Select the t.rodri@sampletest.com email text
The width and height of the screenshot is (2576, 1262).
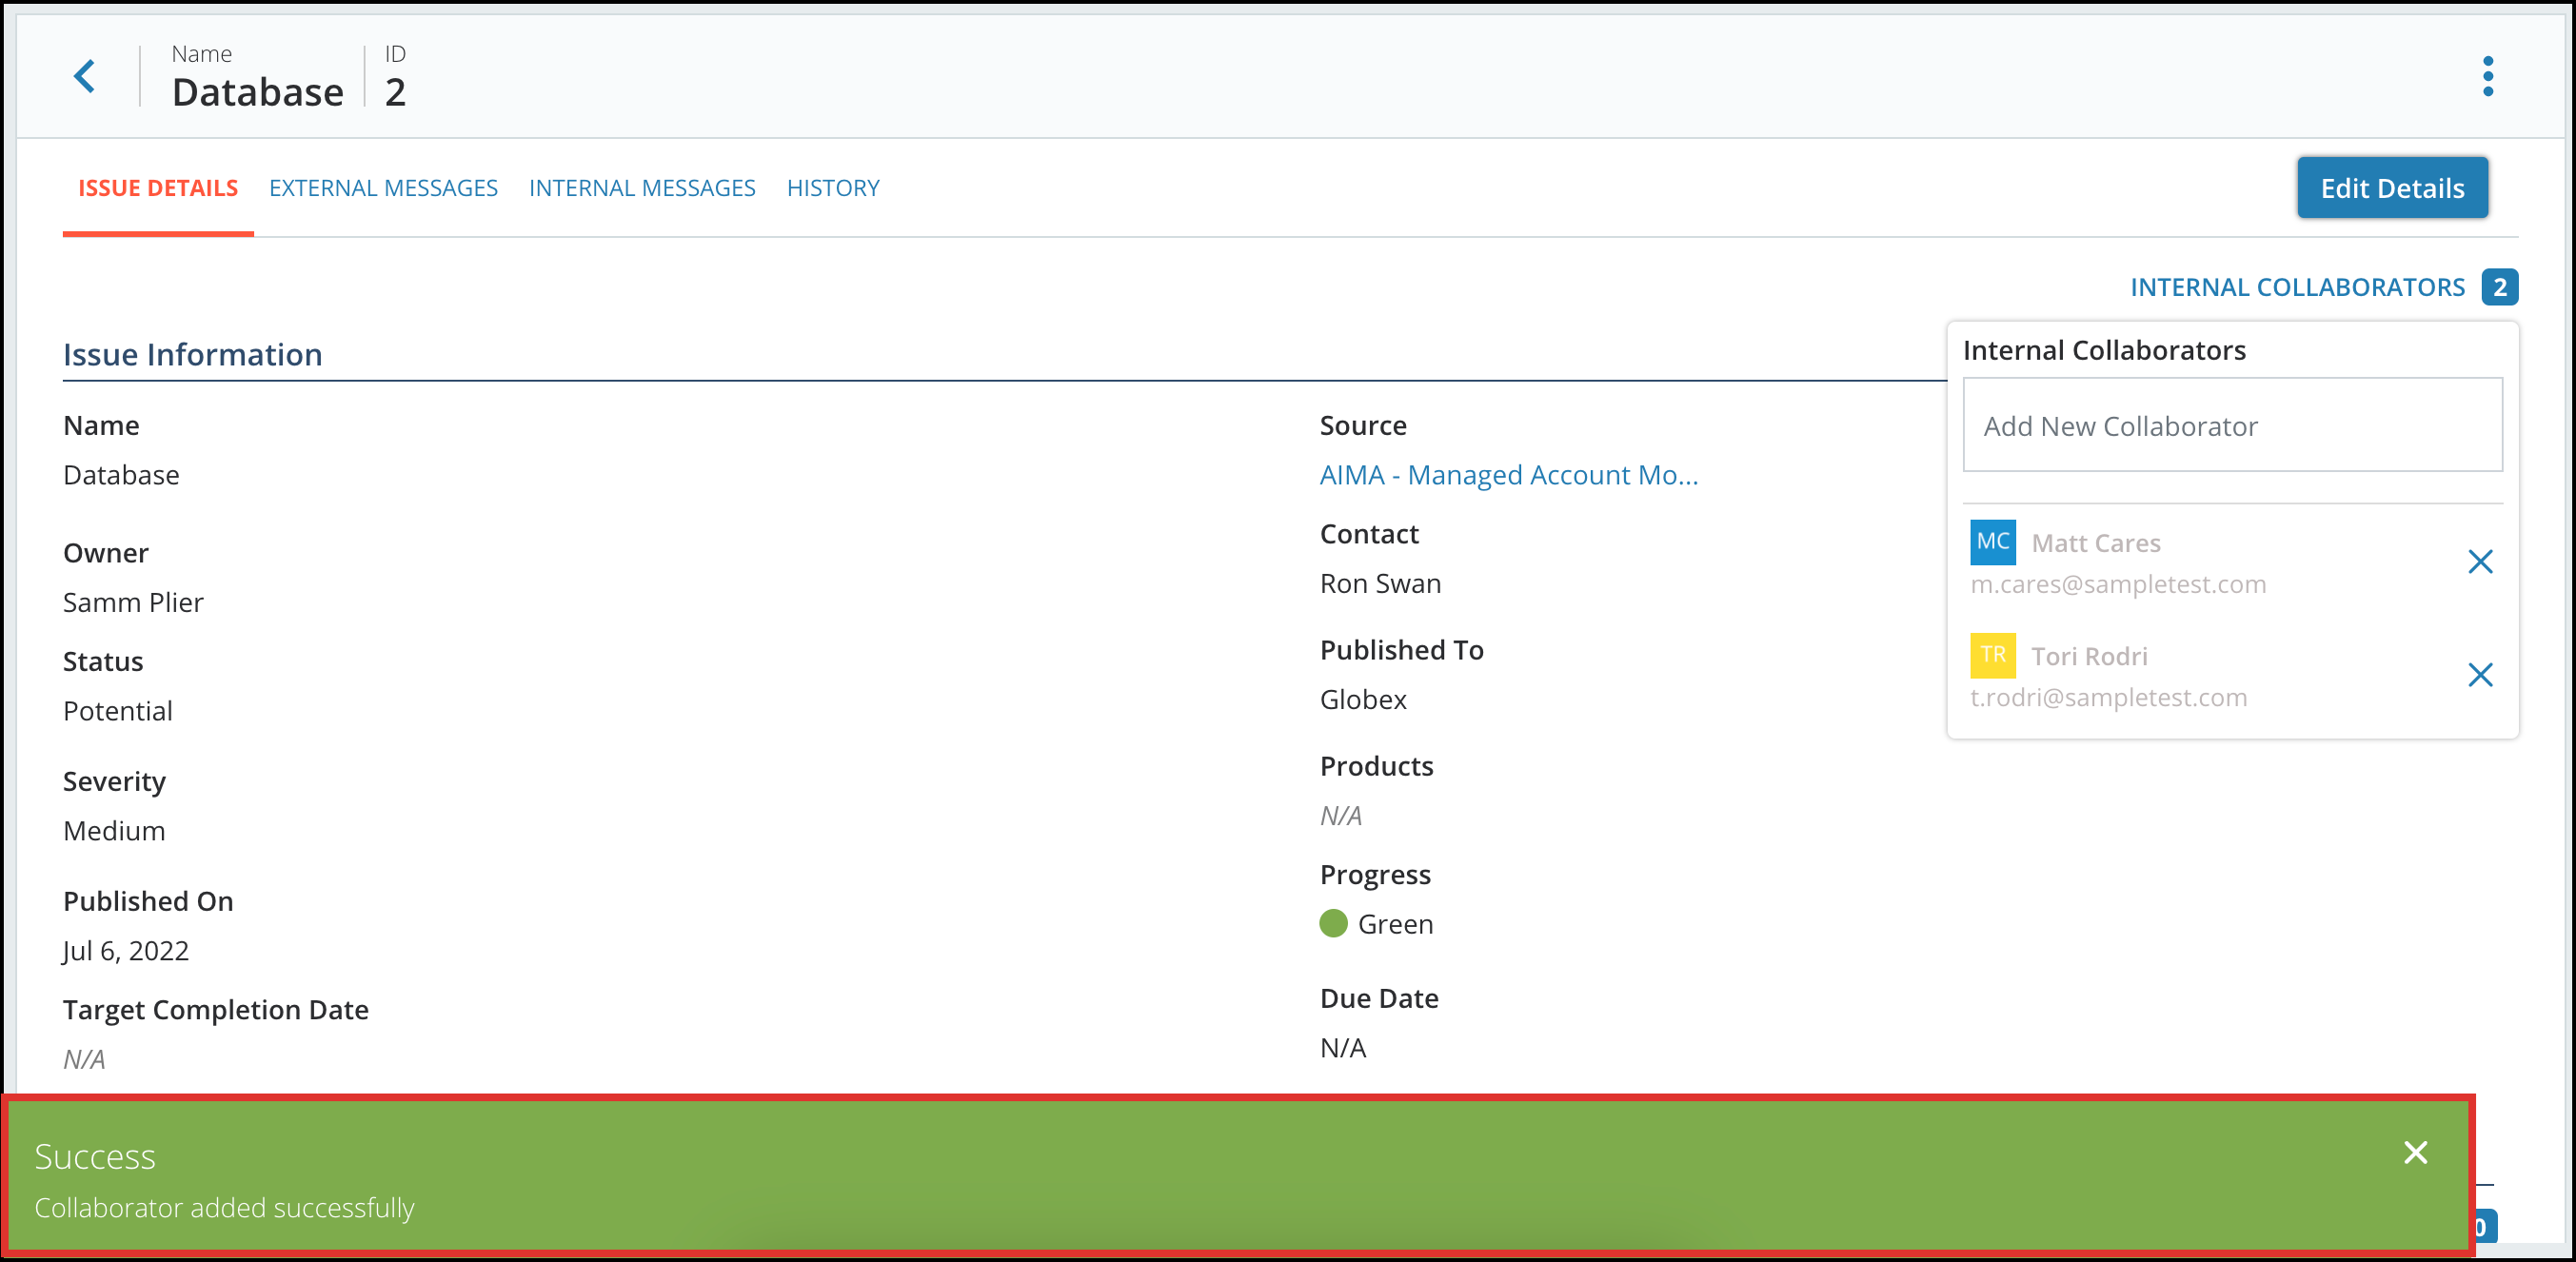coord(2108,697)
